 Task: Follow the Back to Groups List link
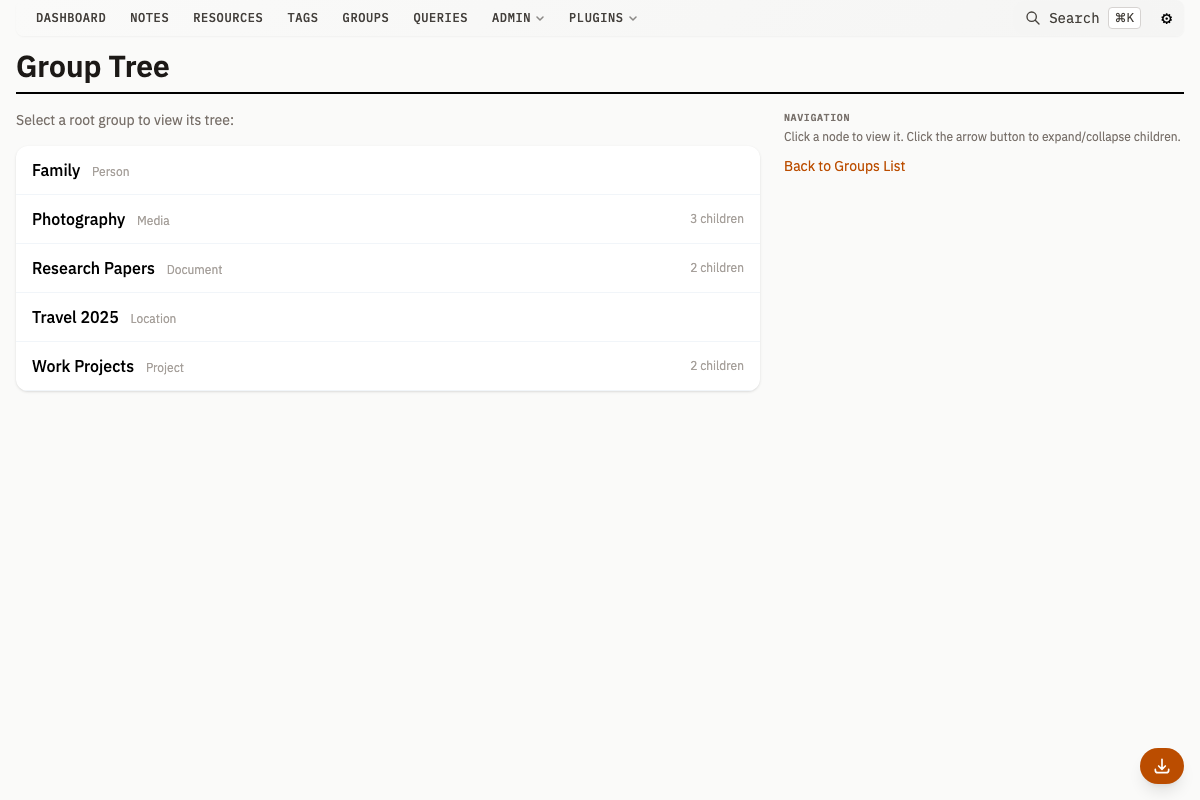click(x=844, y=166)
